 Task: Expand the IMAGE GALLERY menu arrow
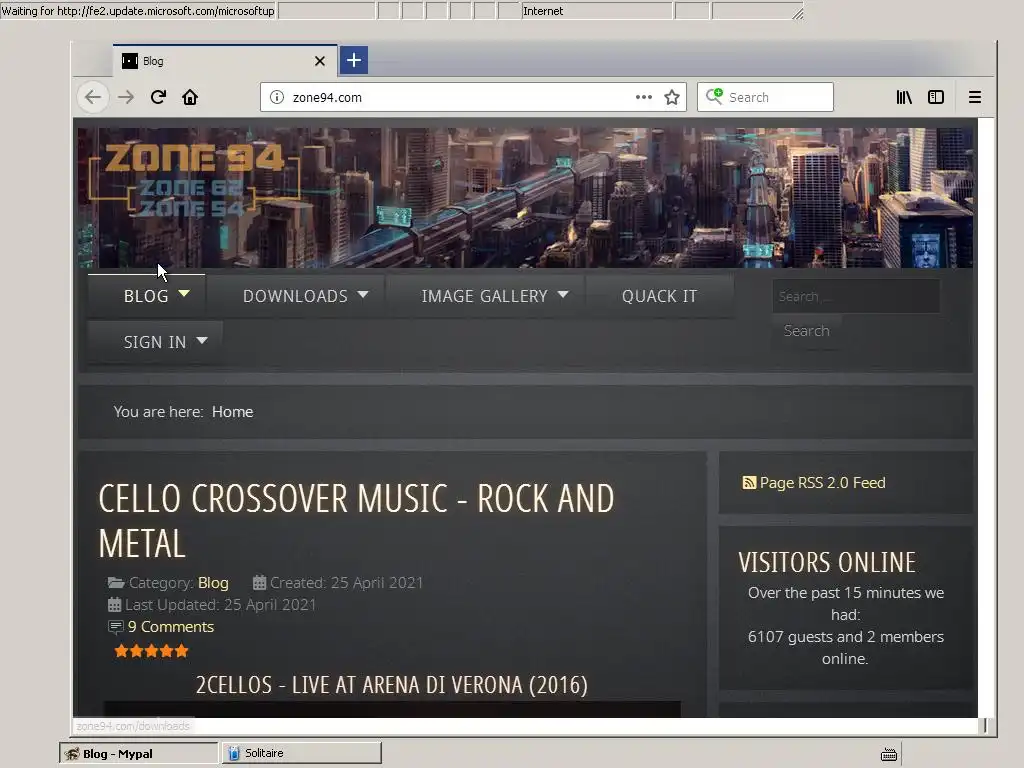(x=563, y=295)
